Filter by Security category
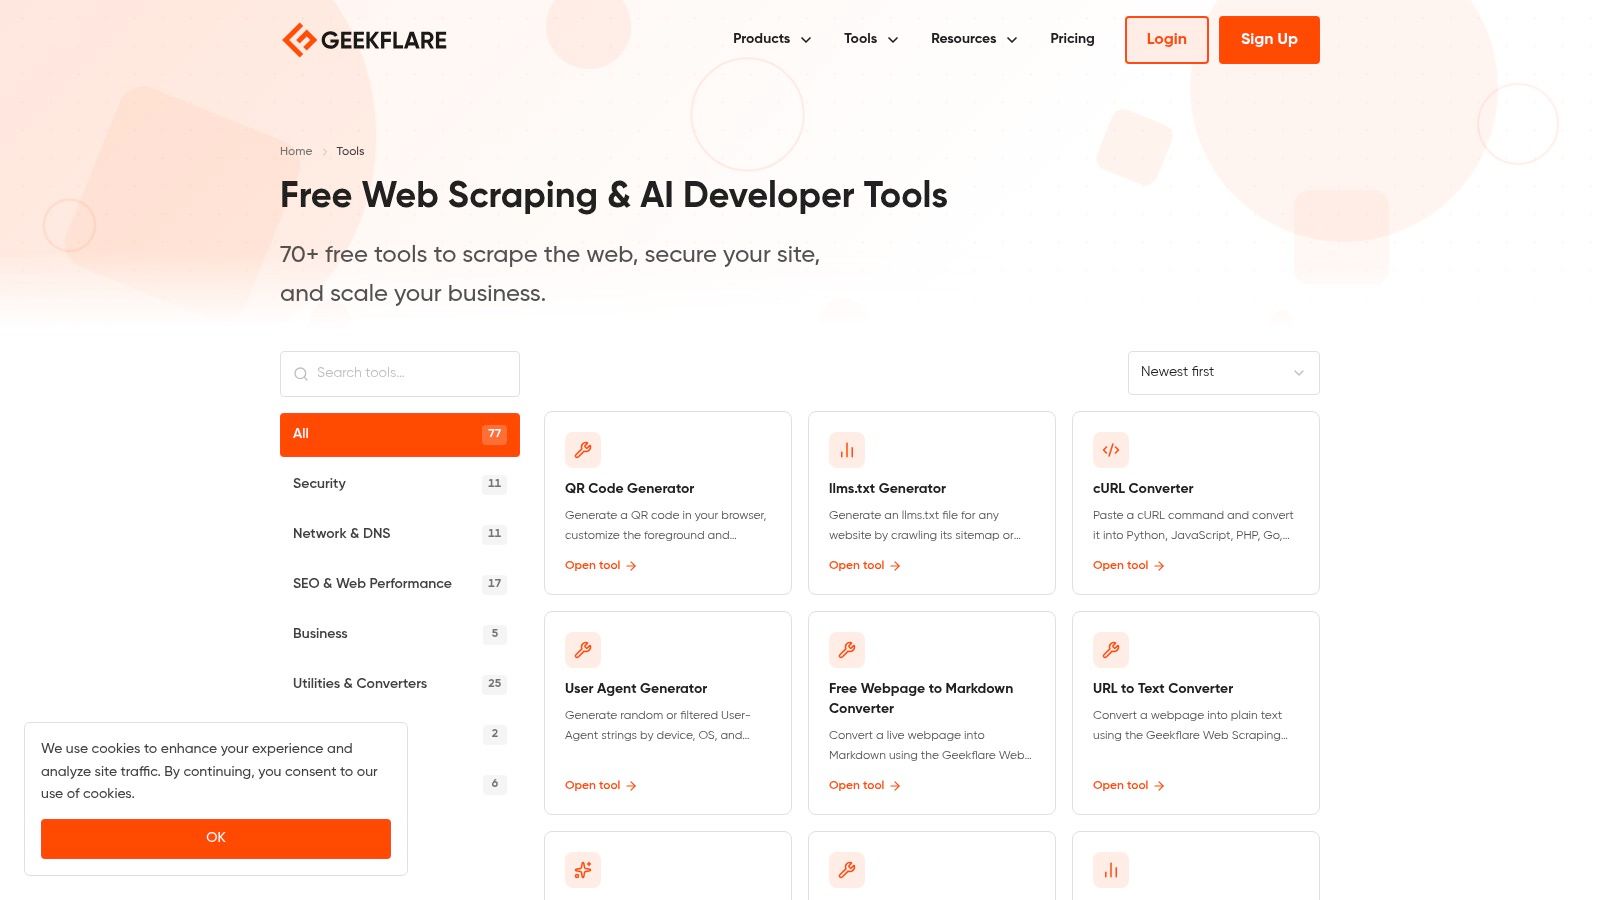The width and height of the screenshot is (1600, 900). click(x=400, y=484)
